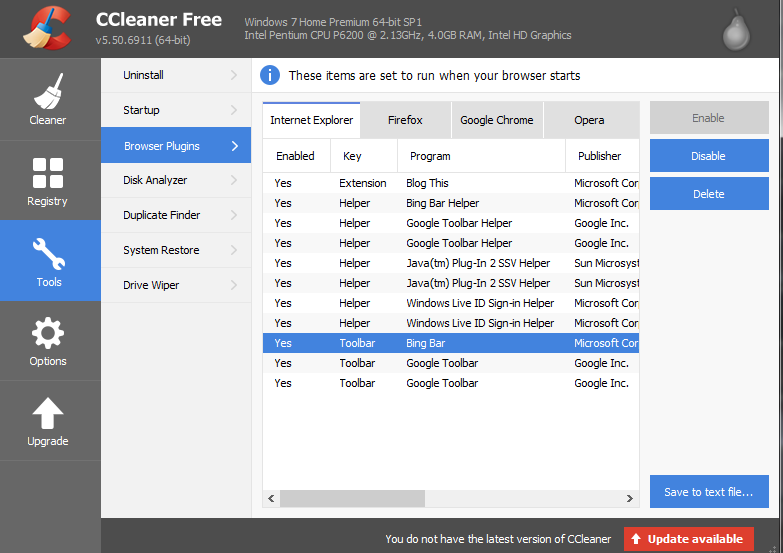Open the Disk Analyzer tool
The image size is (783, 553).
point(176,180)
